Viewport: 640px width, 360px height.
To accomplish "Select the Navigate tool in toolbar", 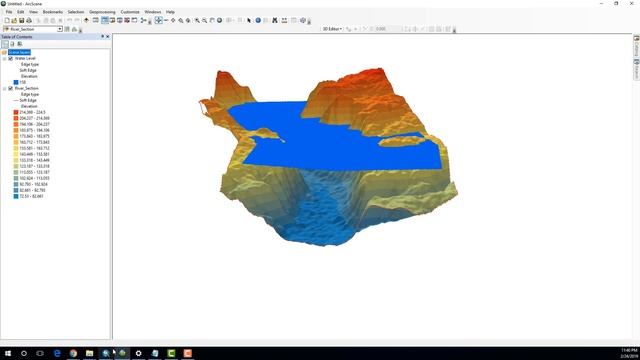I will click(x=158, y=20).
